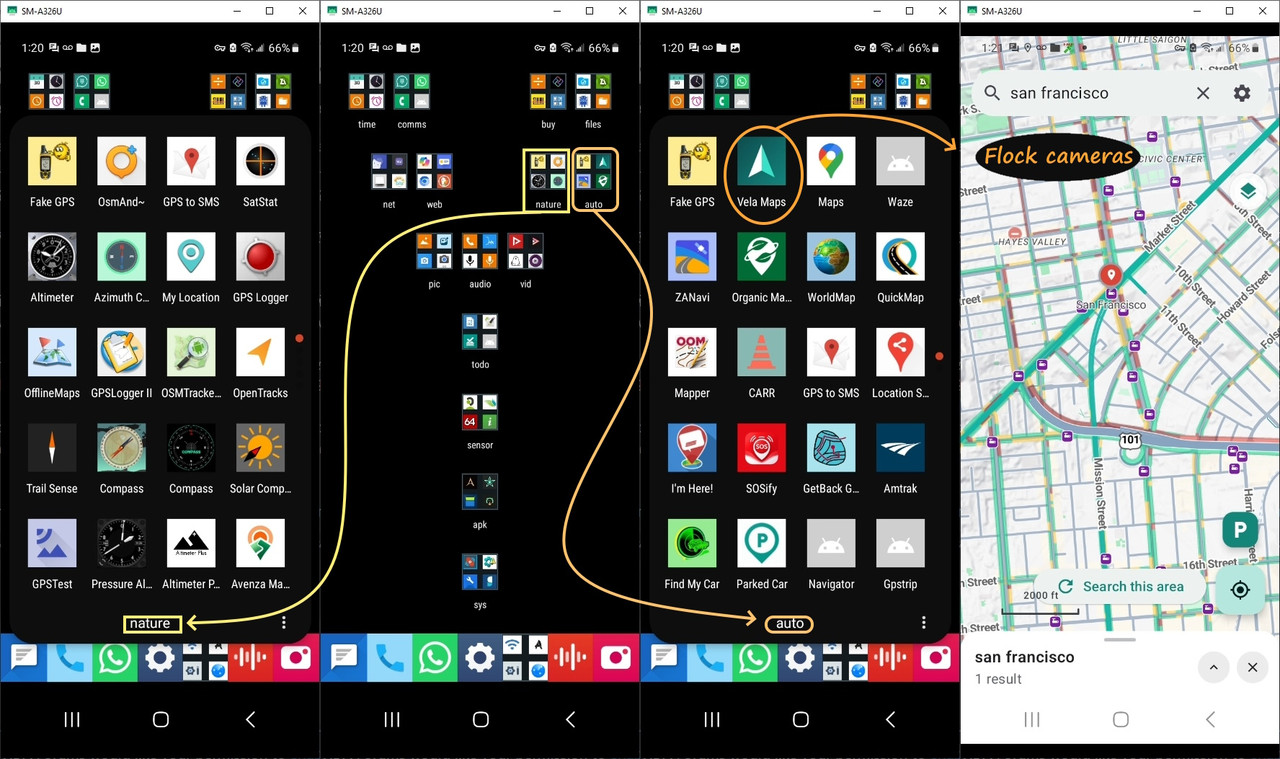Screen dimensions: 1280x759
Task: Open the comms folder on the home screen
Action: tap(412, 92)
